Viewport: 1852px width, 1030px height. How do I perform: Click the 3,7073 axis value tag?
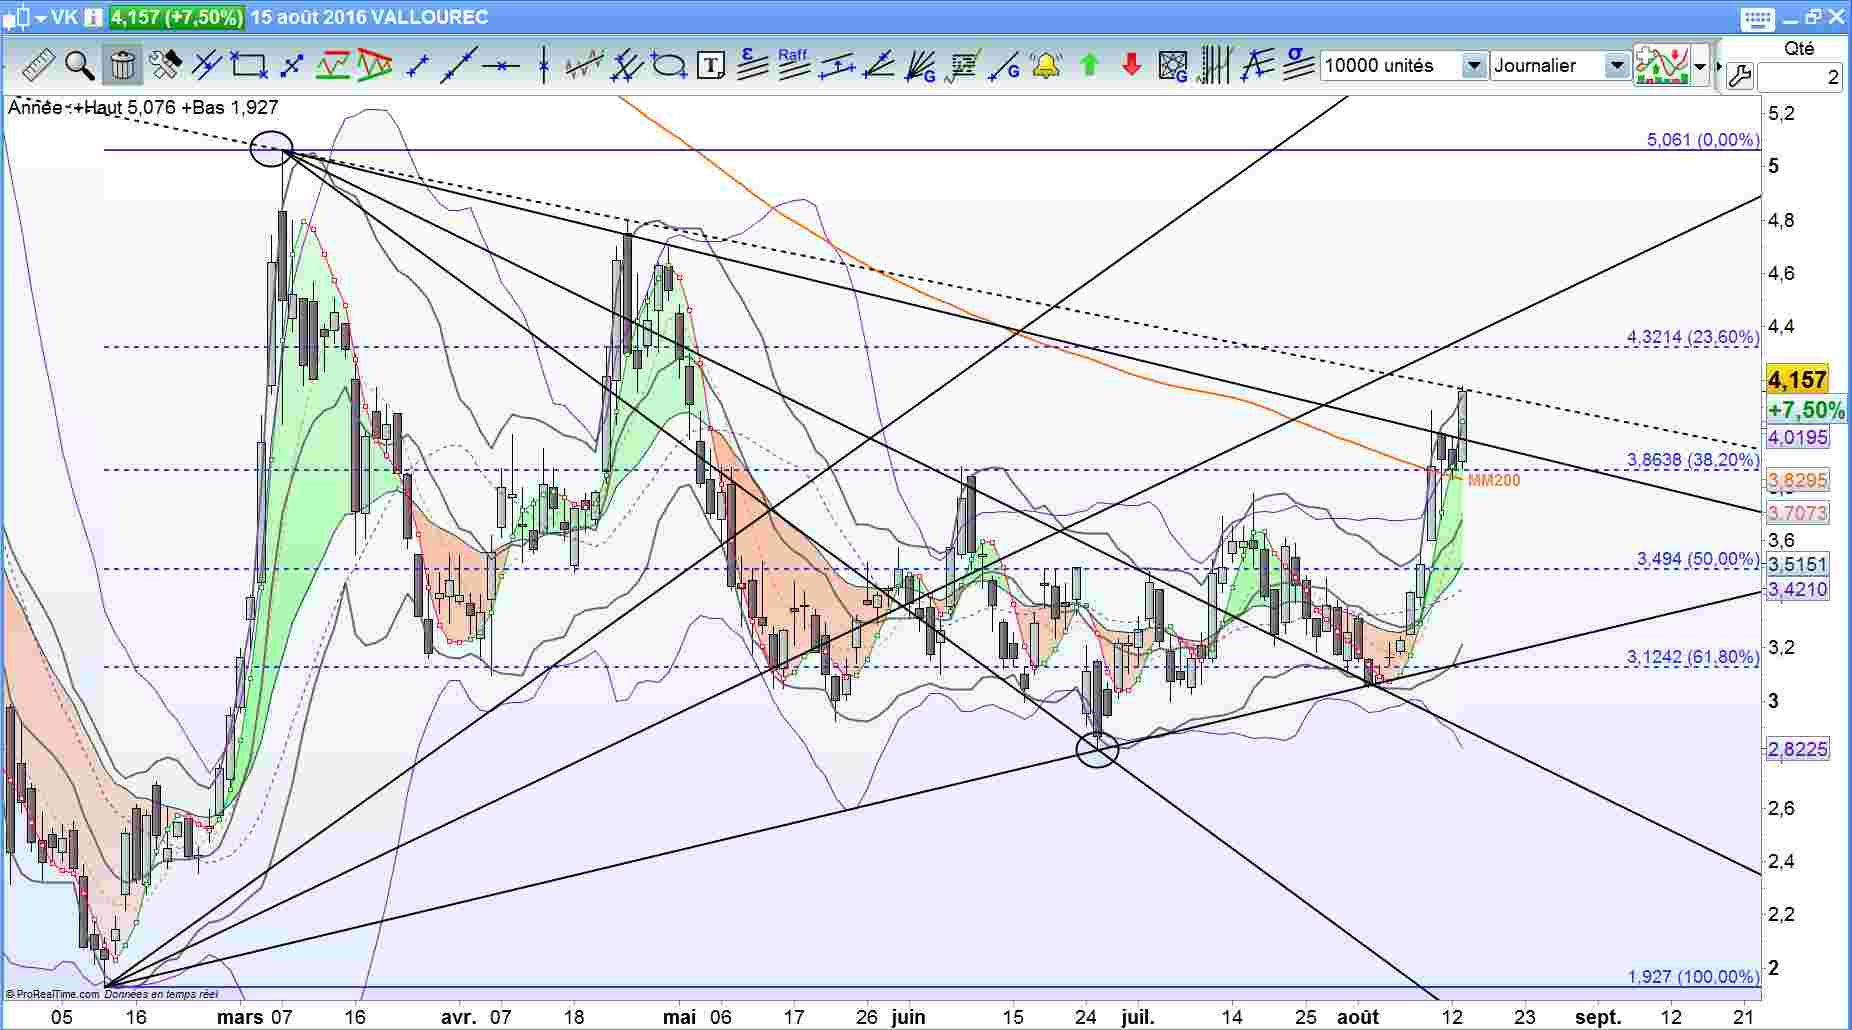point(1797,513)
